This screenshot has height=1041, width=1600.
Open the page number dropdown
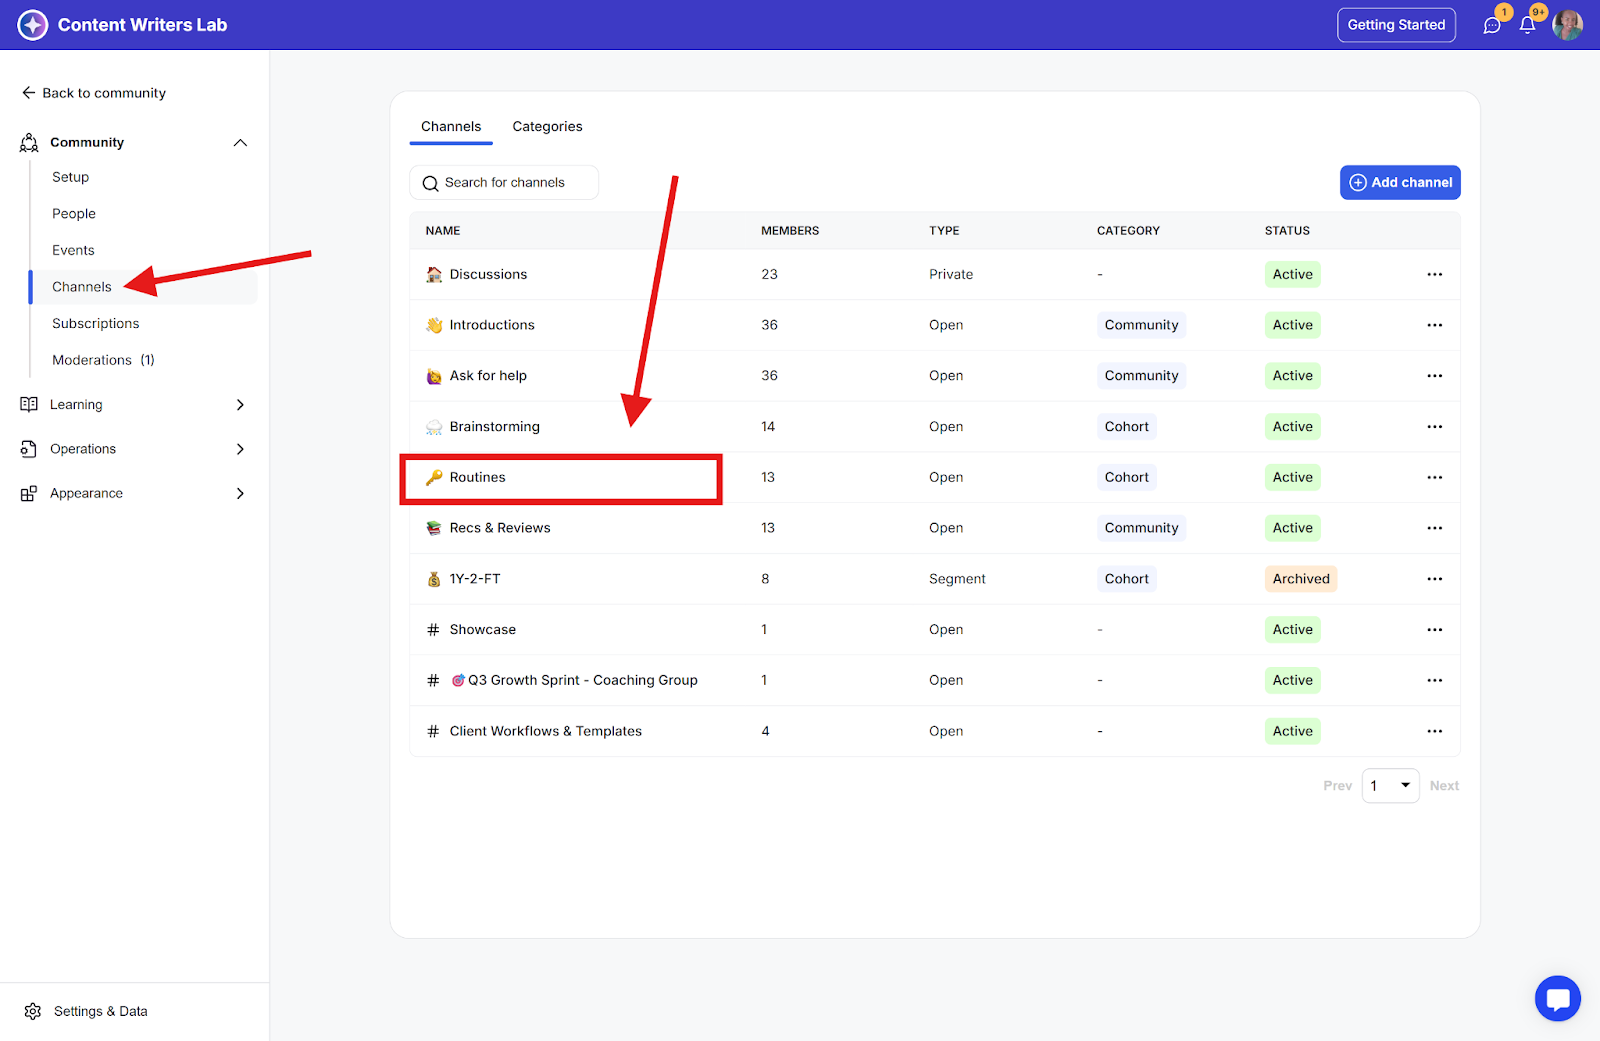[x=1390, y=786]
